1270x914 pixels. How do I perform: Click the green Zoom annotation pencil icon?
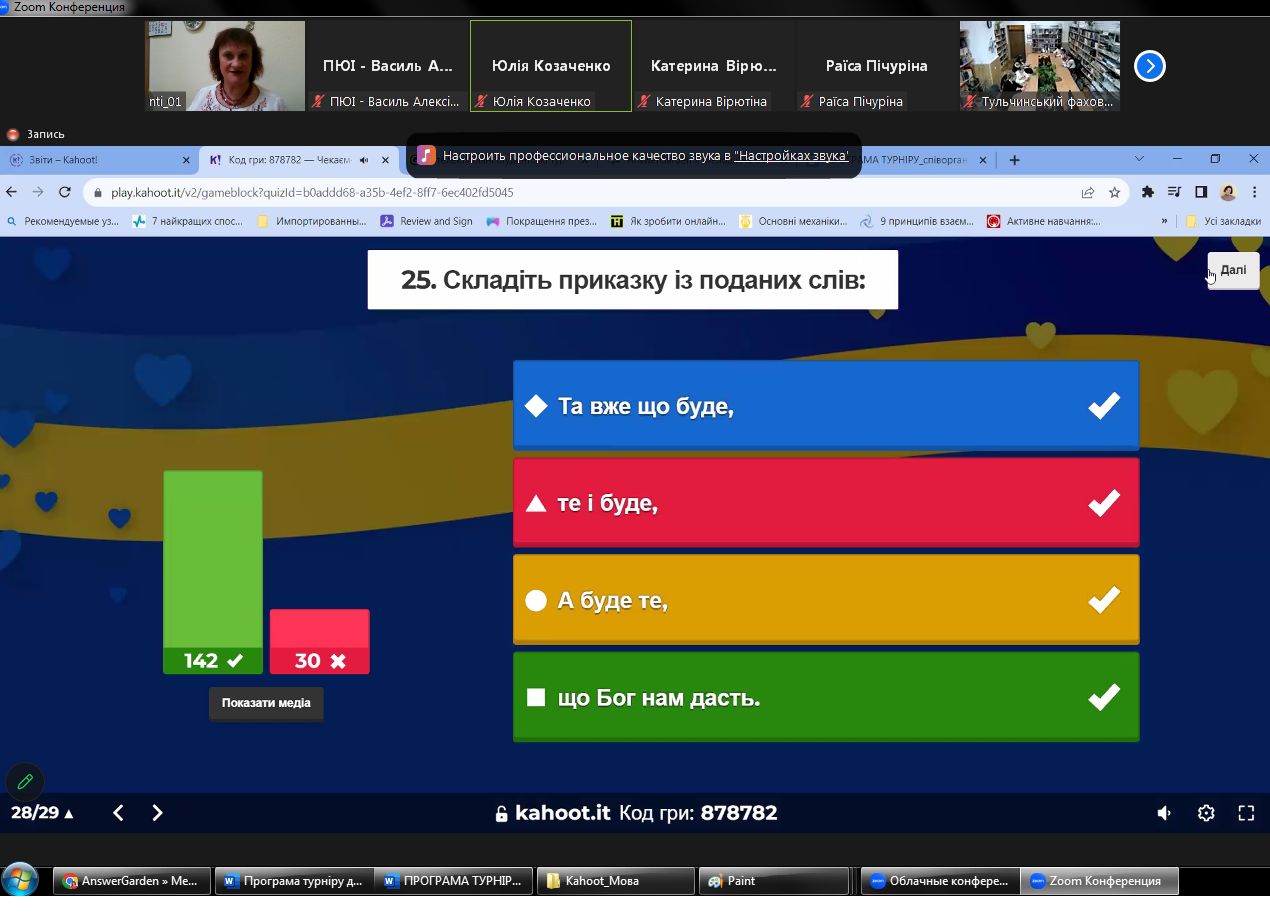pyautogui.click(x=25, y=781)
